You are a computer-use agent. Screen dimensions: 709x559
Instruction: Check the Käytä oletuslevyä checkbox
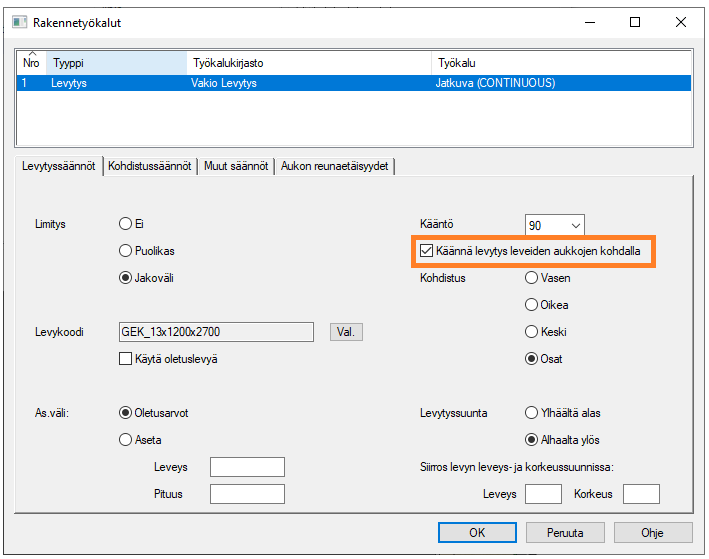tap(126, 359)
